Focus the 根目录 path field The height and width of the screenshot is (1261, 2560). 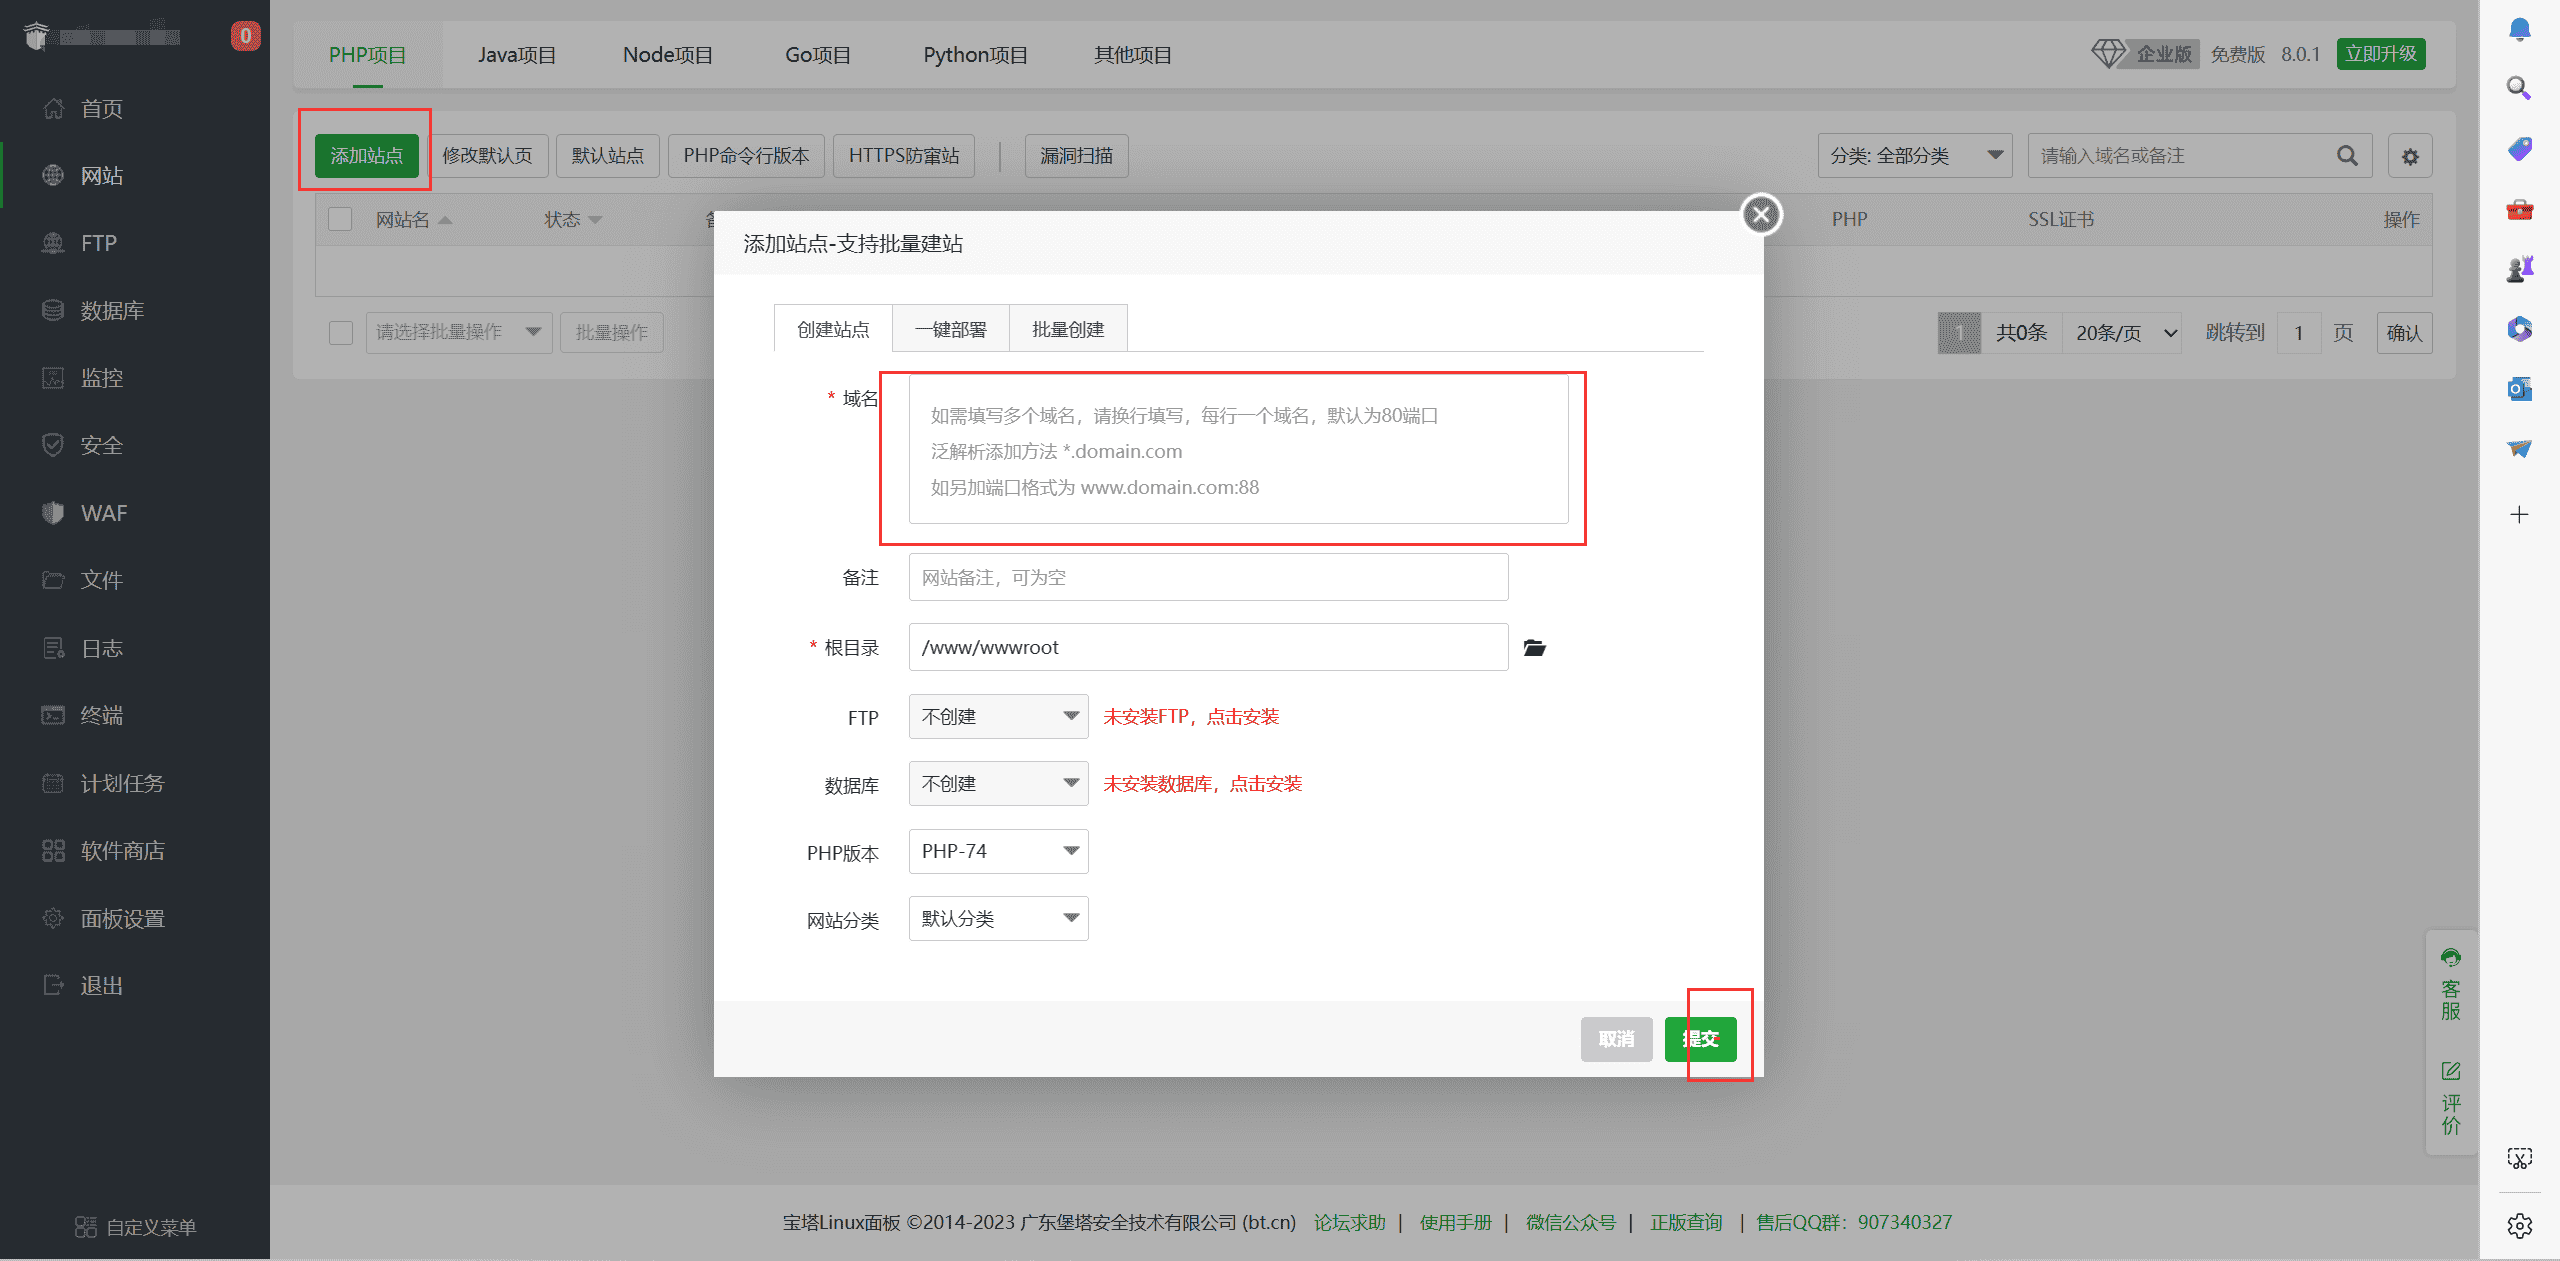tap(1208, 647)
